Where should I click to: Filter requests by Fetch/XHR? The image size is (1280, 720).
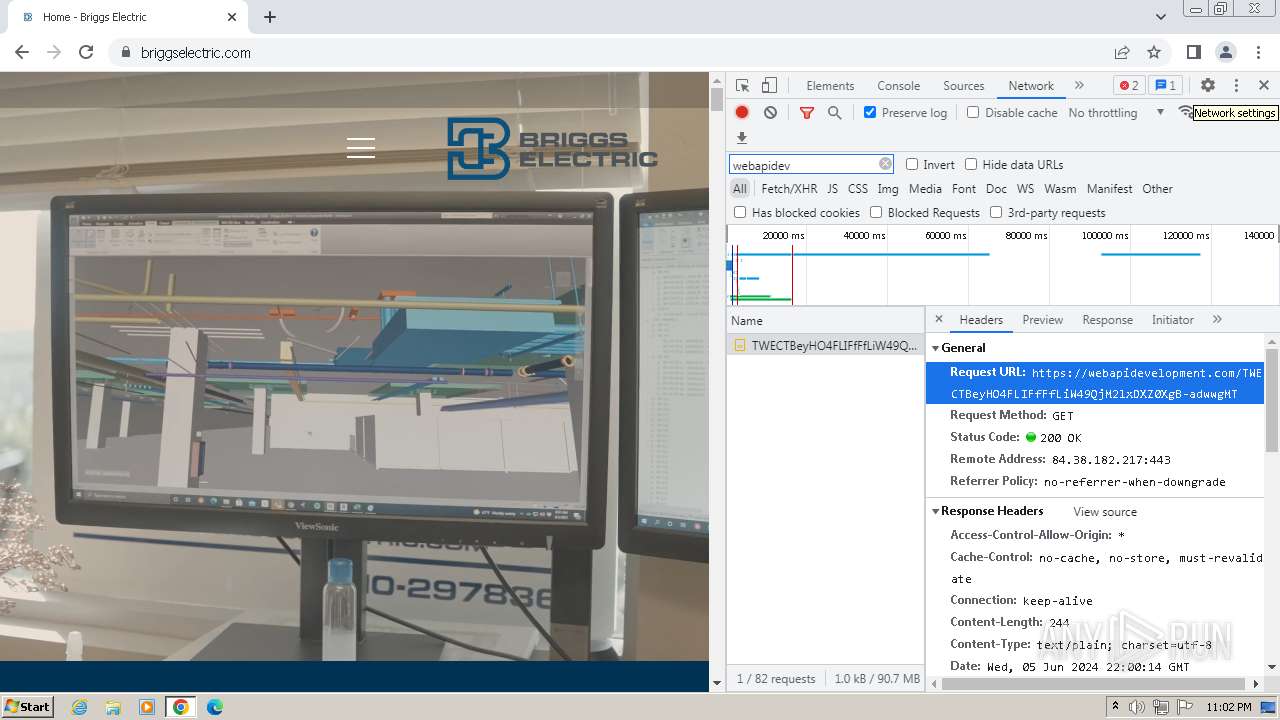click(x=789, y=189)
